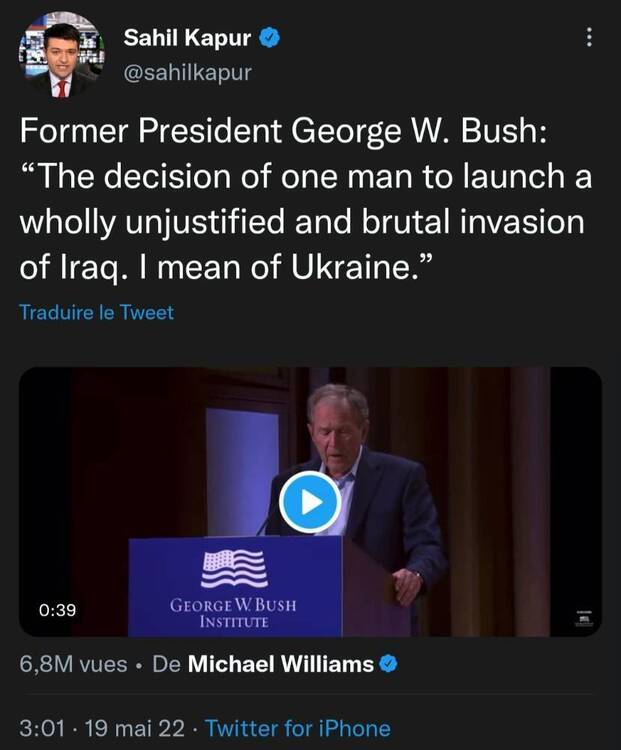Select the 6,8M vues view count
Screen dimensions: 621x750
pos(70,664)
